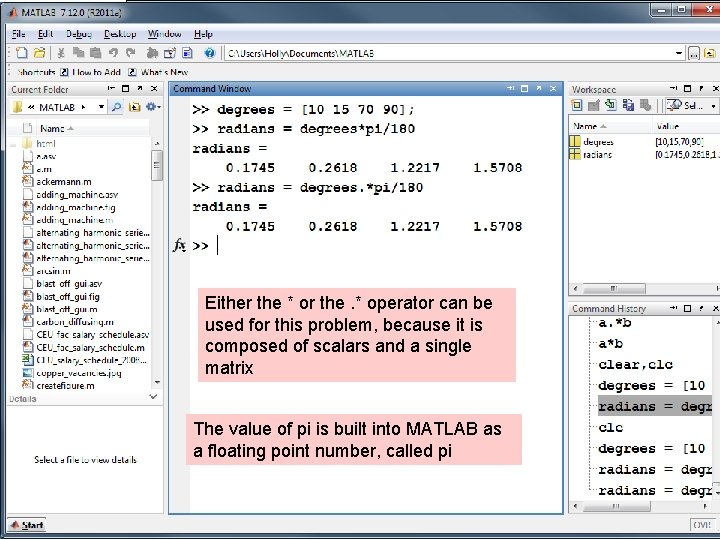The image size is (720, 540).
Task: Maximize the Current Folder panel
Action: 125,89
